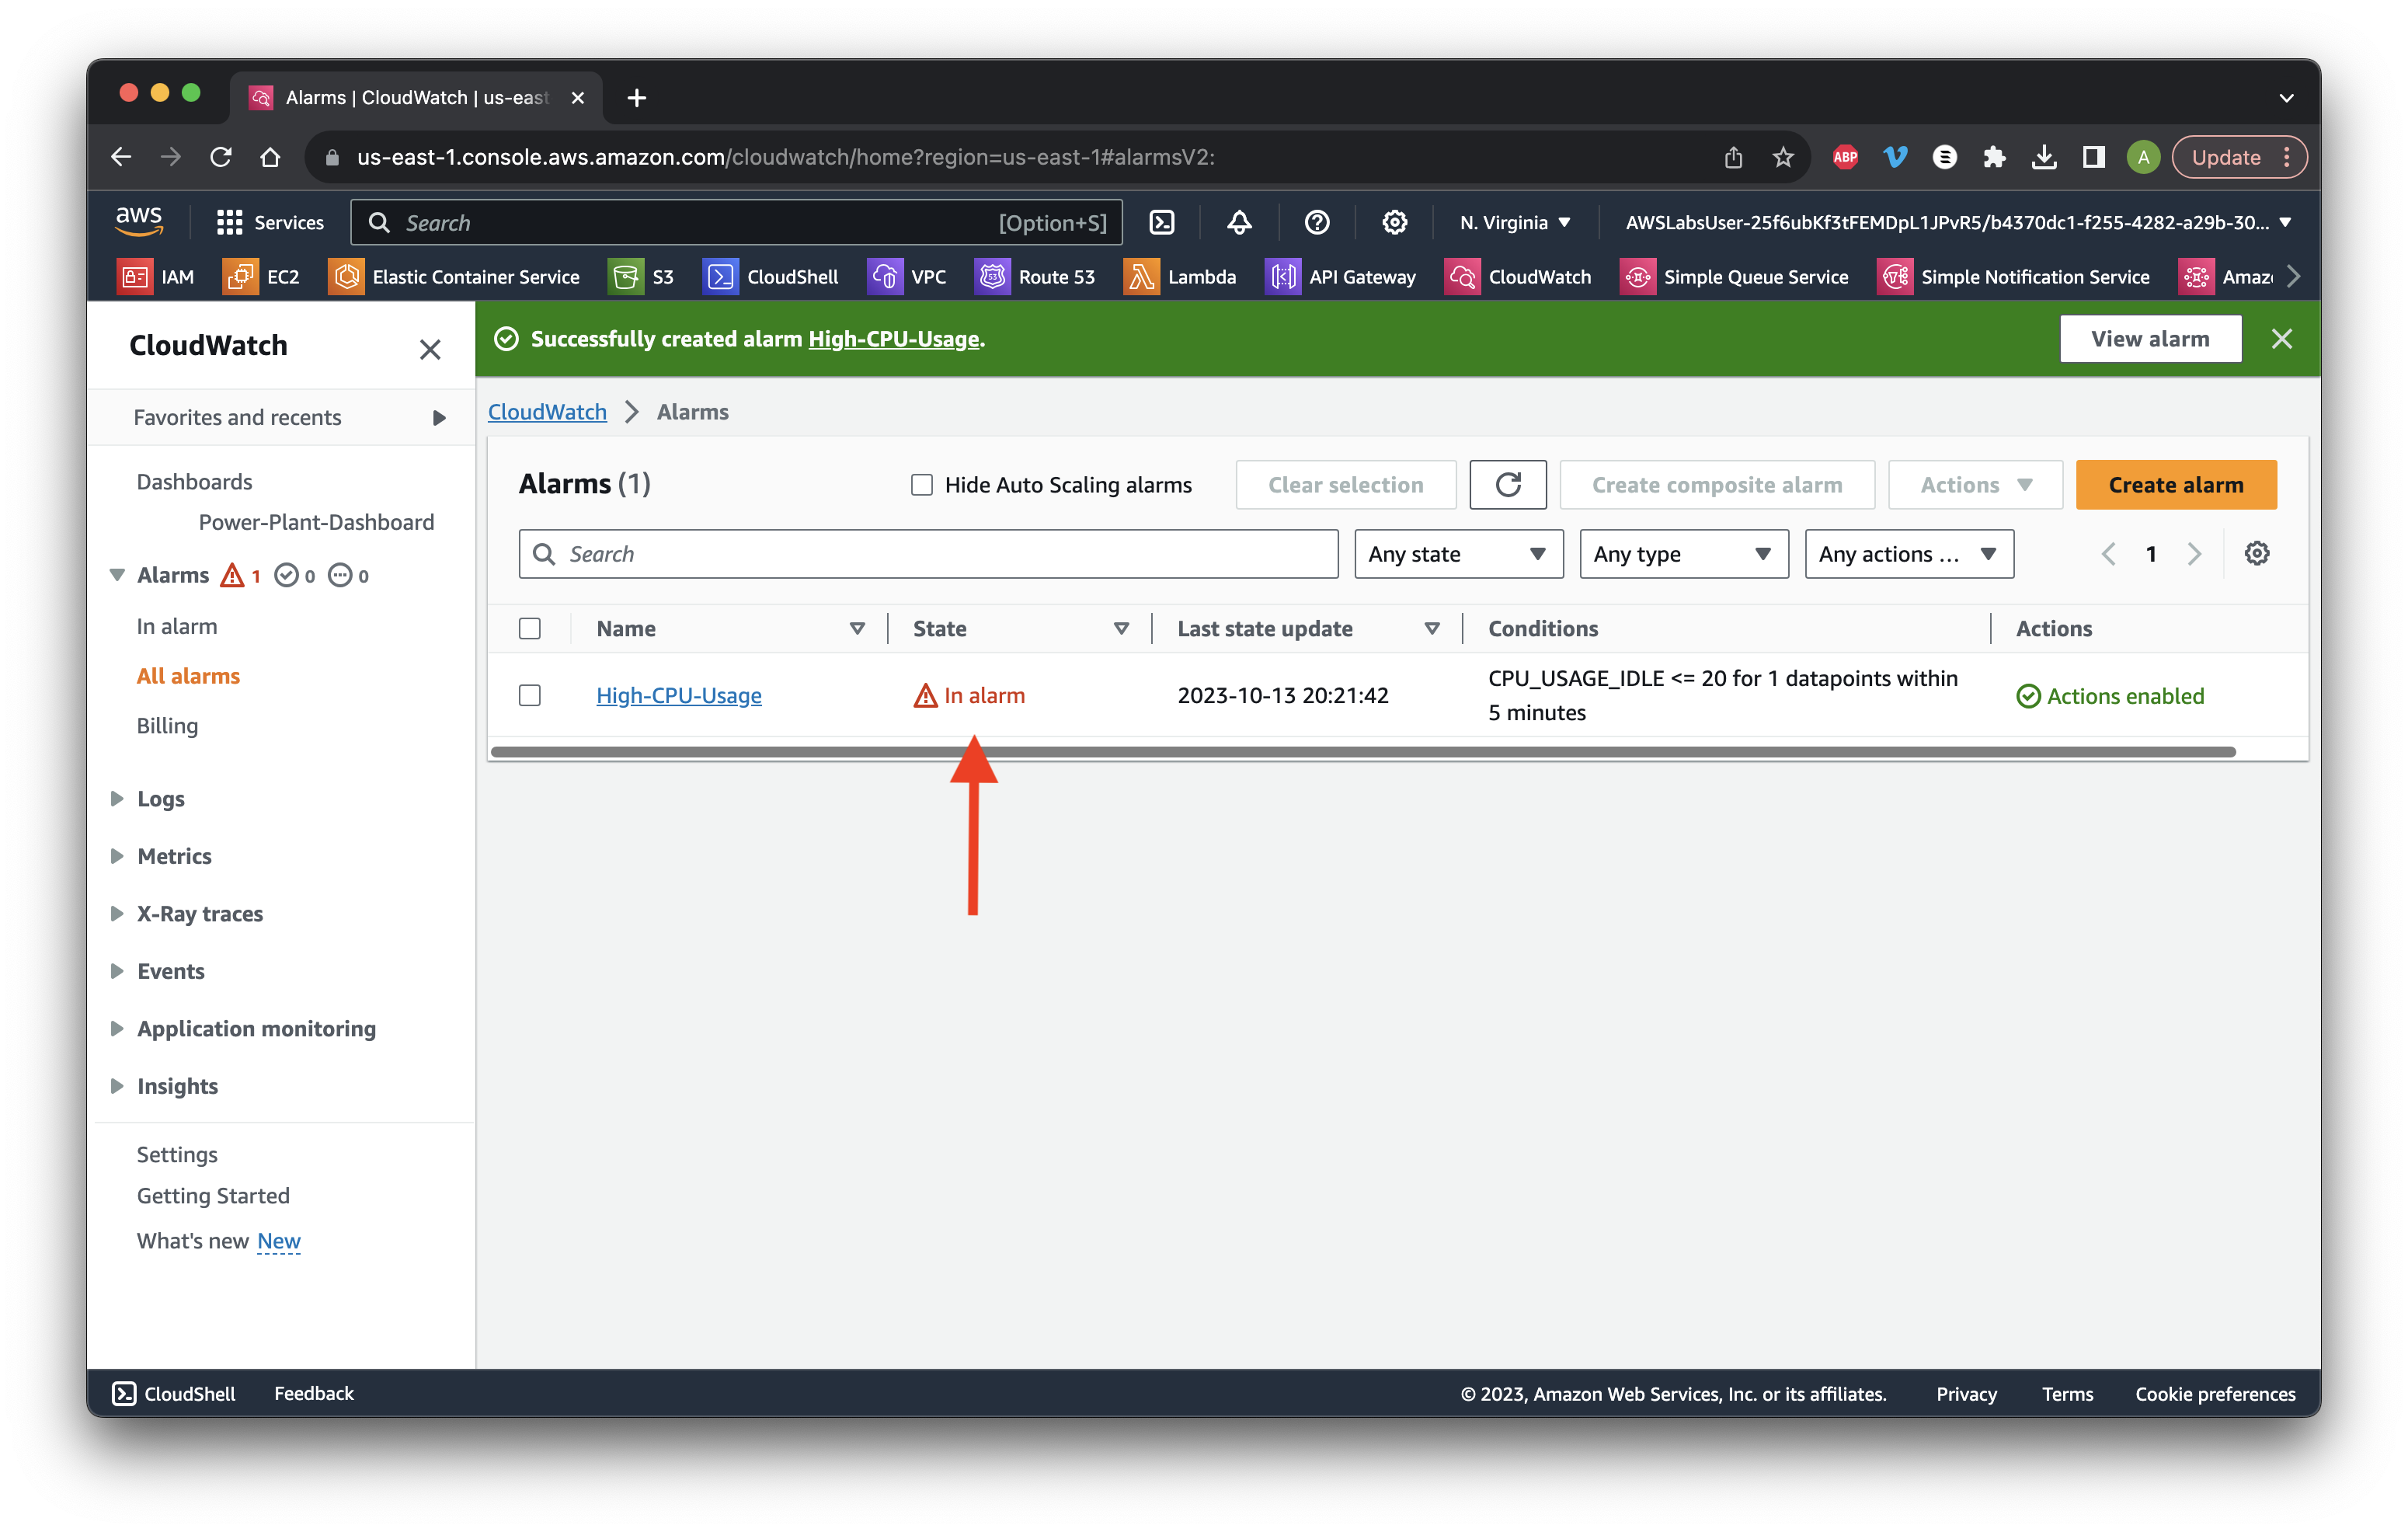Open High-CPU-Usage link in success banner
This screenshot has height=1532, width=2408.
(893, 339)
